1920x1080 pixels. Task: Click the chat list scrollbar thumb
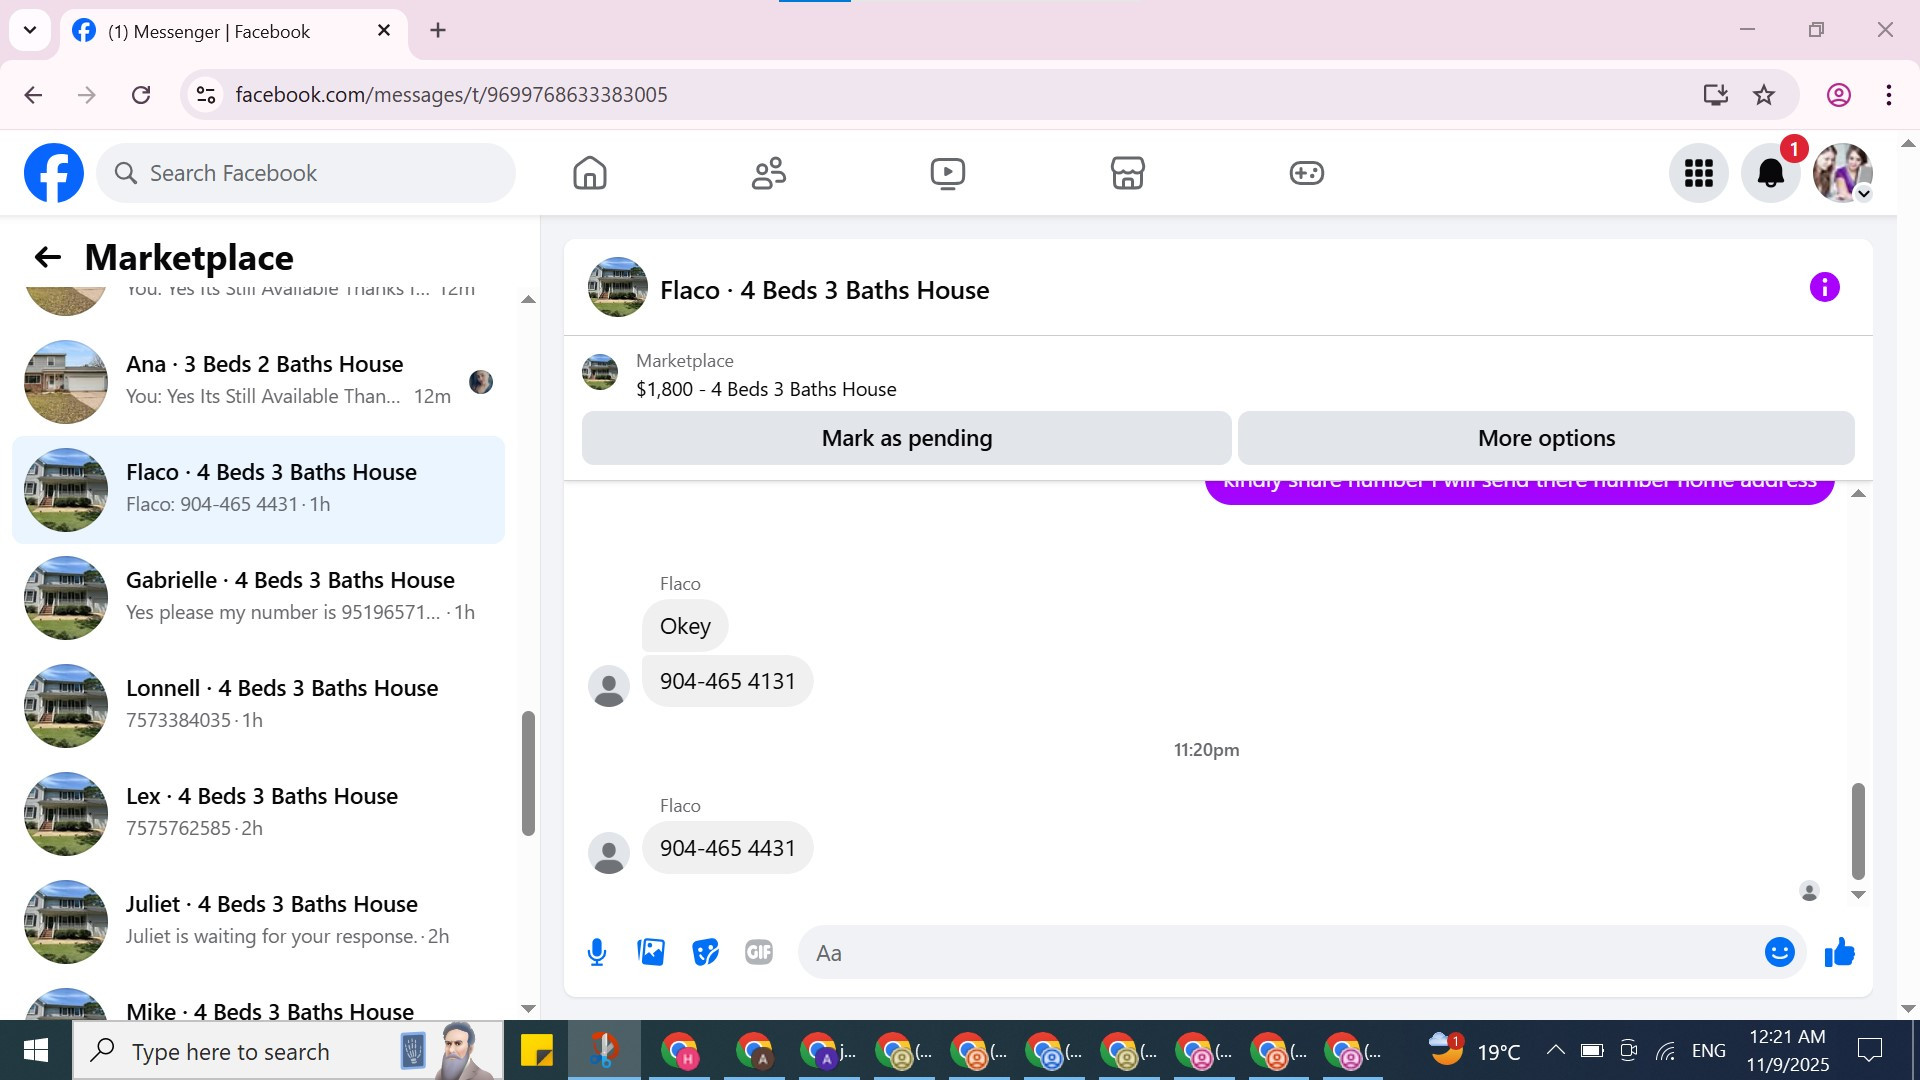528,772
